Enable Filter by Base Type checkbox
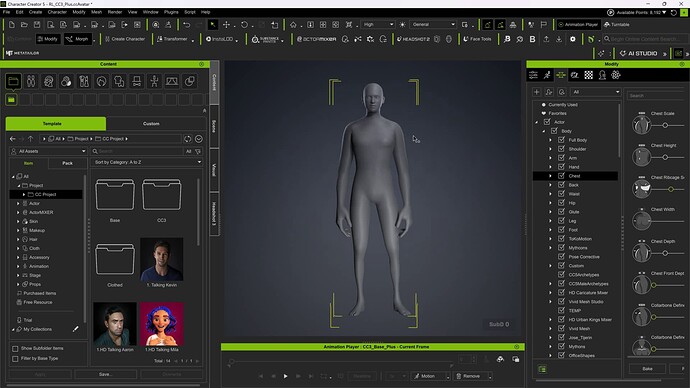The height and width of the screenshot is (388, 690). coord(15,359)
